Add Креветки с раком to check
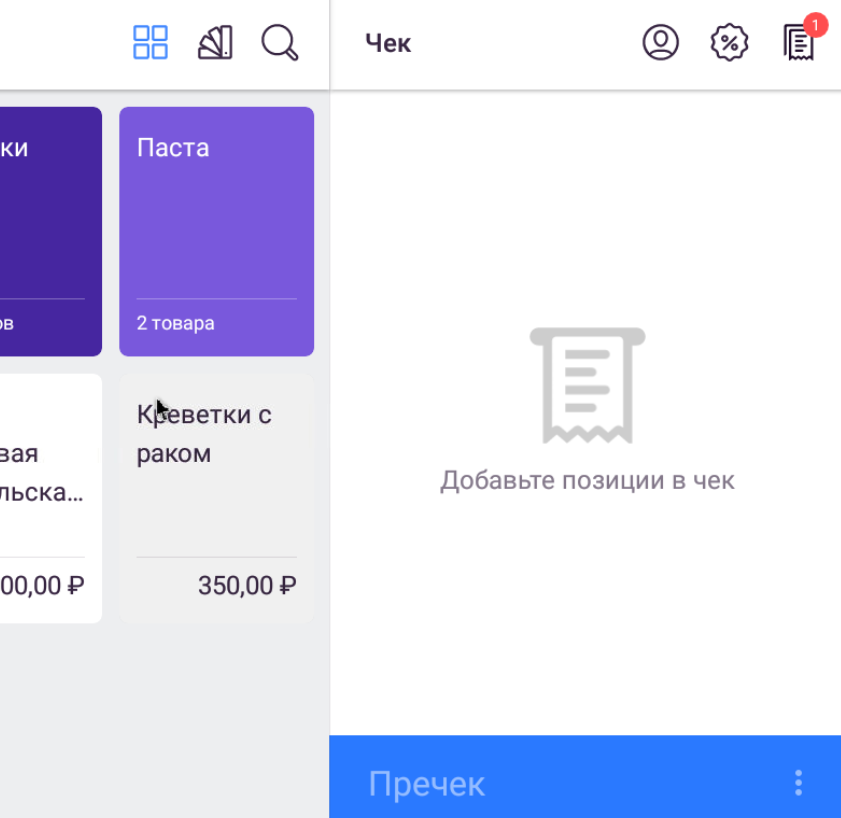841x818 pixels. click(216, 498)
